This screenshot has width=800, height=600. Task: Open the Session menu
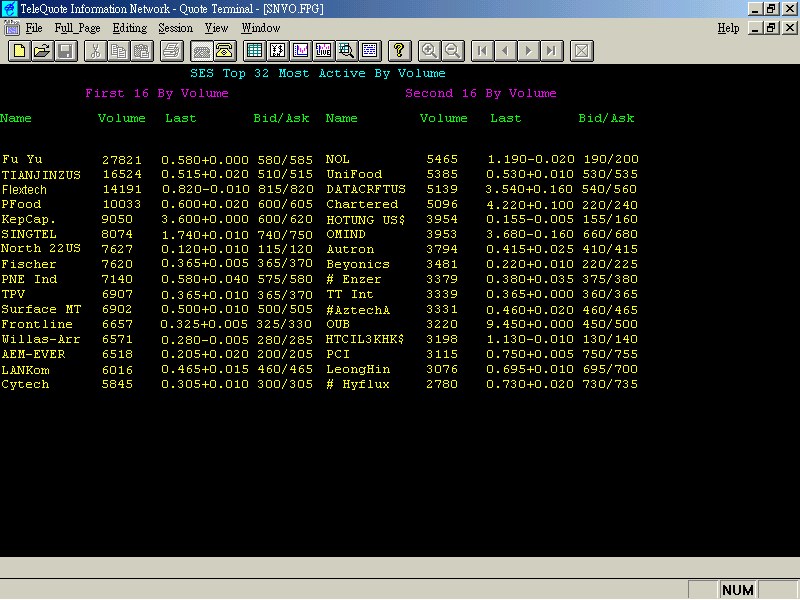pos(176,28)
